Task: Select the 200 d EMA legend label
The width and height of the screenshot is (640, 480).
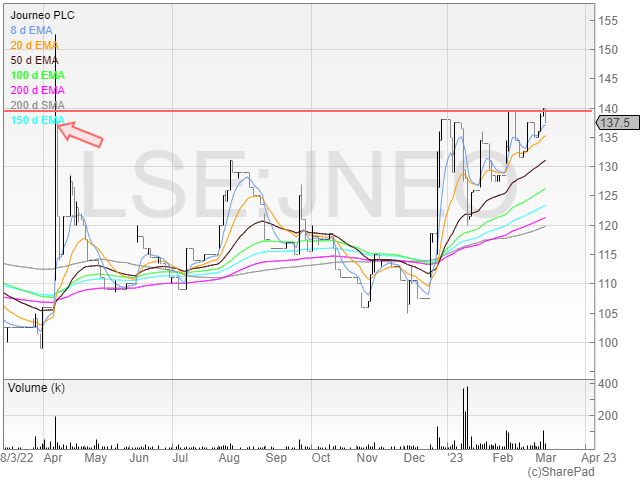Action: (x=38, y=90)
